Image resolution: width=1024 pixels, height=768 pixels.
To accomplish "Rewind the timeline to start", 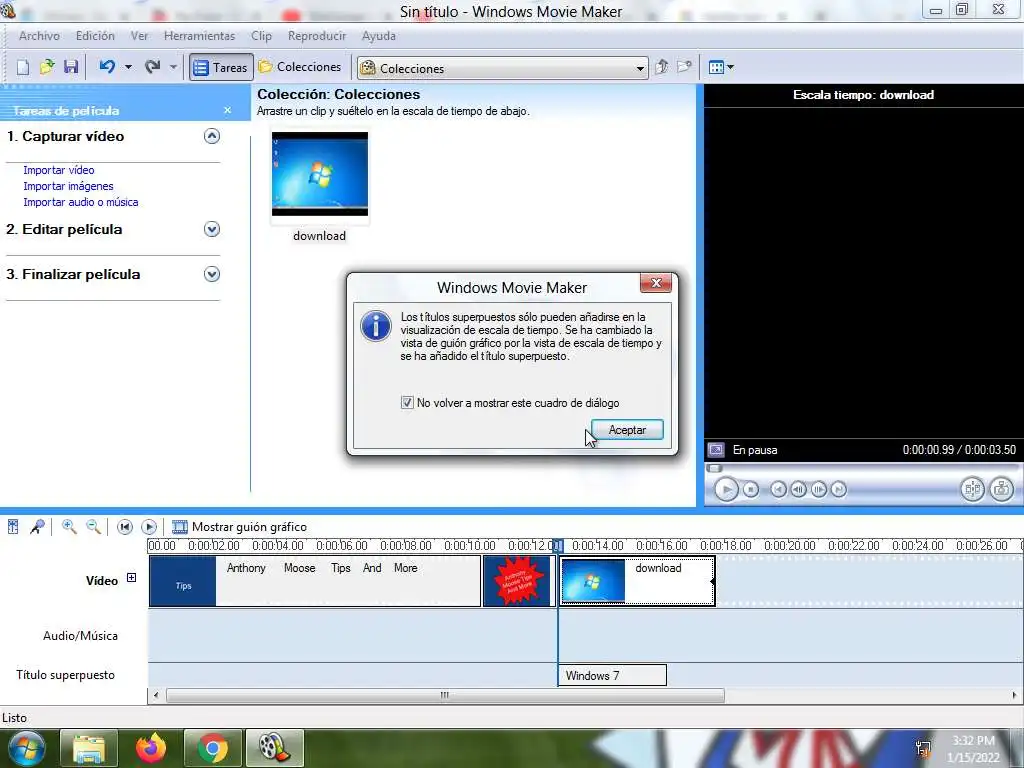I will coord(125,527).
